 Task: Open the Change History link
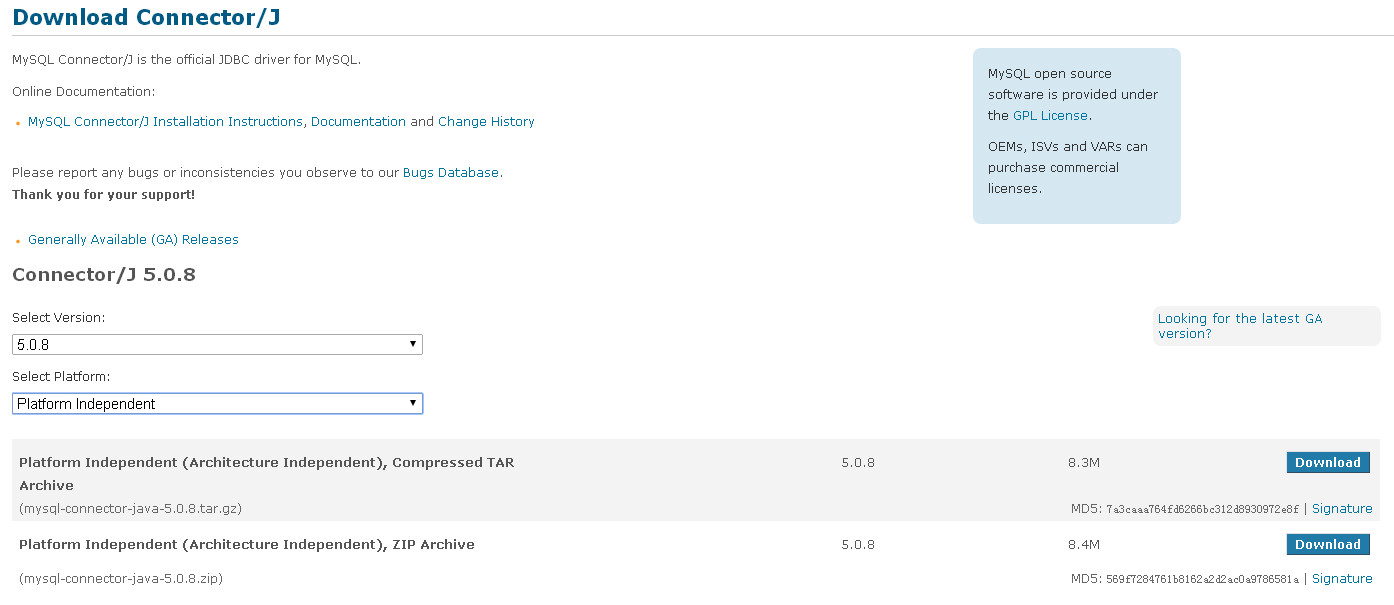click(x=486, y=122)
